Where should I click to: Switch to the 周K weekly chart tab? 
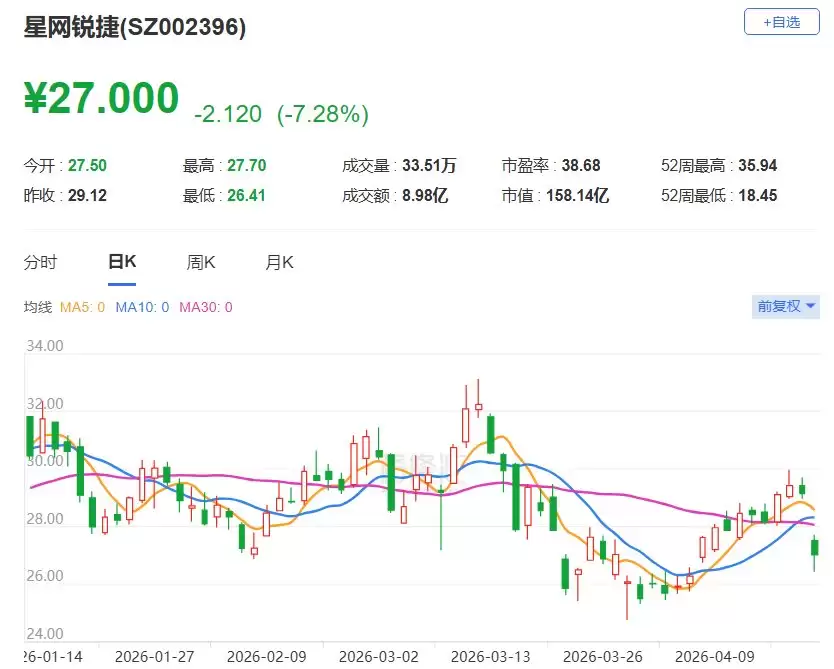pyautogui.click(x=200, y=261)
